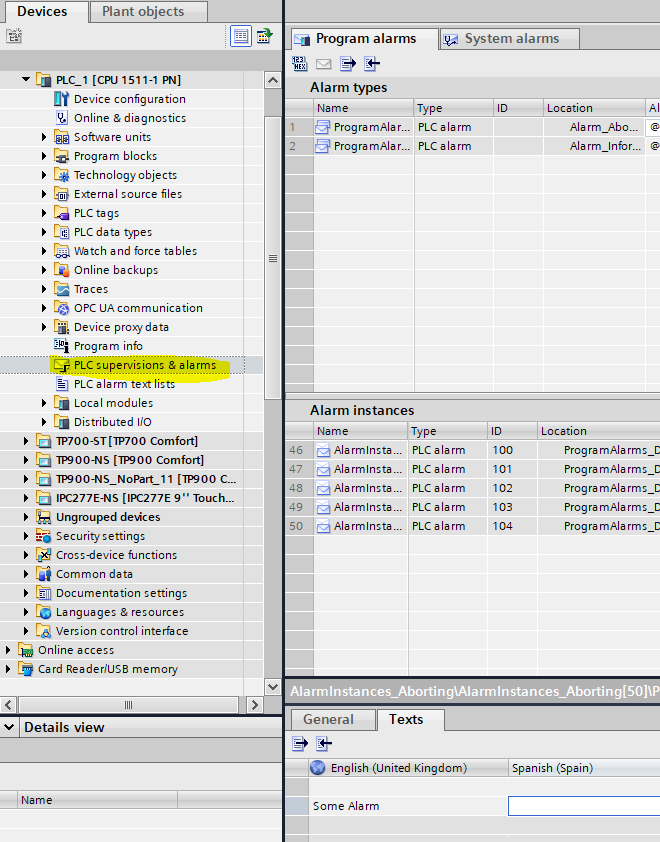Image resolution: width=660 pixels, height=842 pixels.
Task: Toggle the details list view button in Devices
Action: pyautogui.click(x=241, y=36)
